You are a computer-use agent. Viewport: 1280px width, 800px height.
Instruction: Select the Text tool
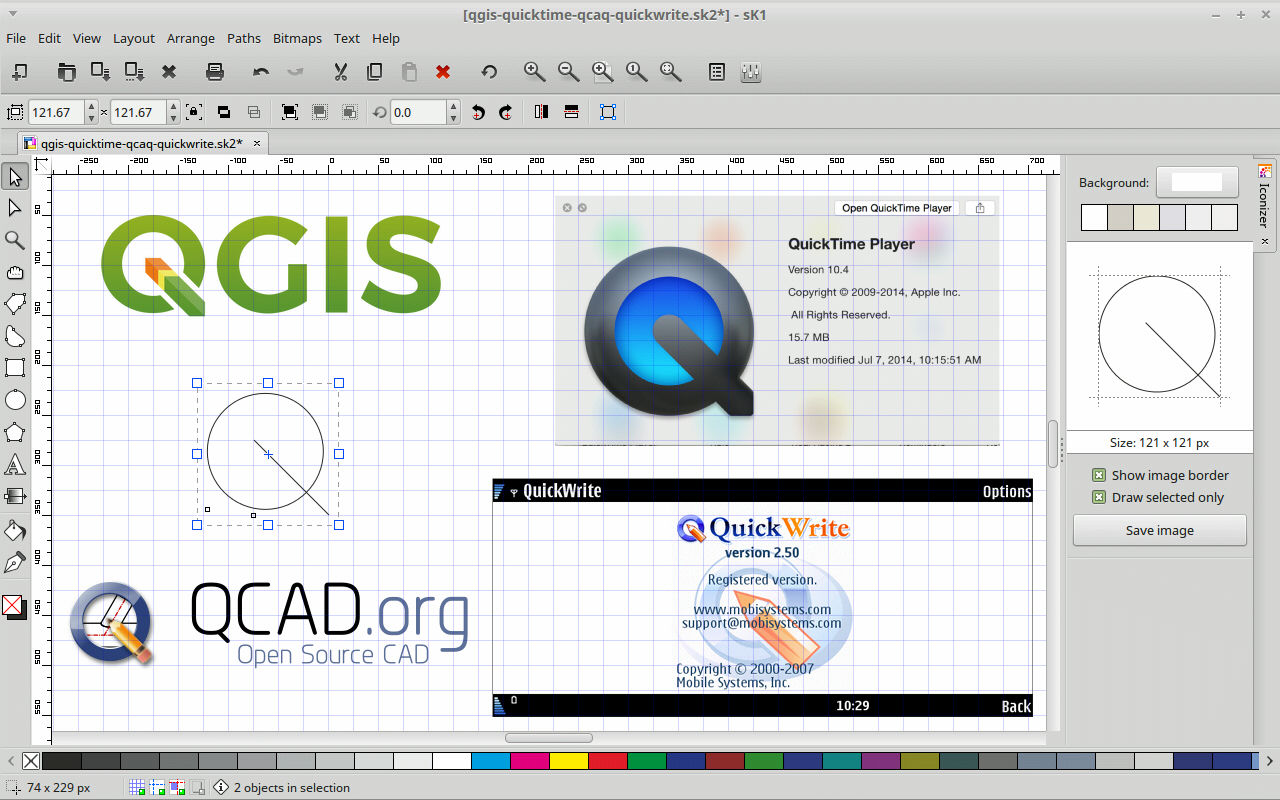[x=15, y=464]
